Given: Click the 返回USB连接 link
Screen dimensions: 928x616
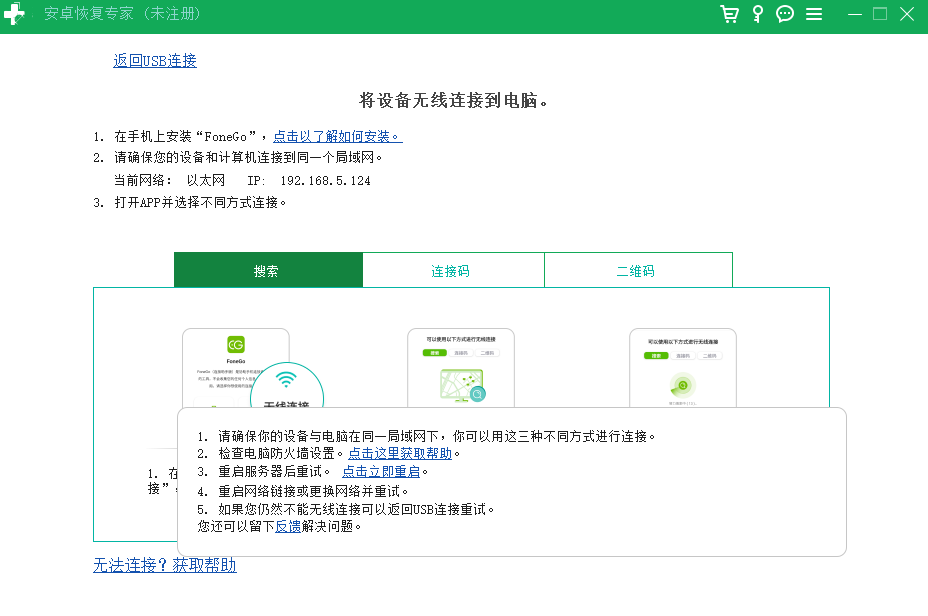Looking at the screenshot, I should 155,61.
